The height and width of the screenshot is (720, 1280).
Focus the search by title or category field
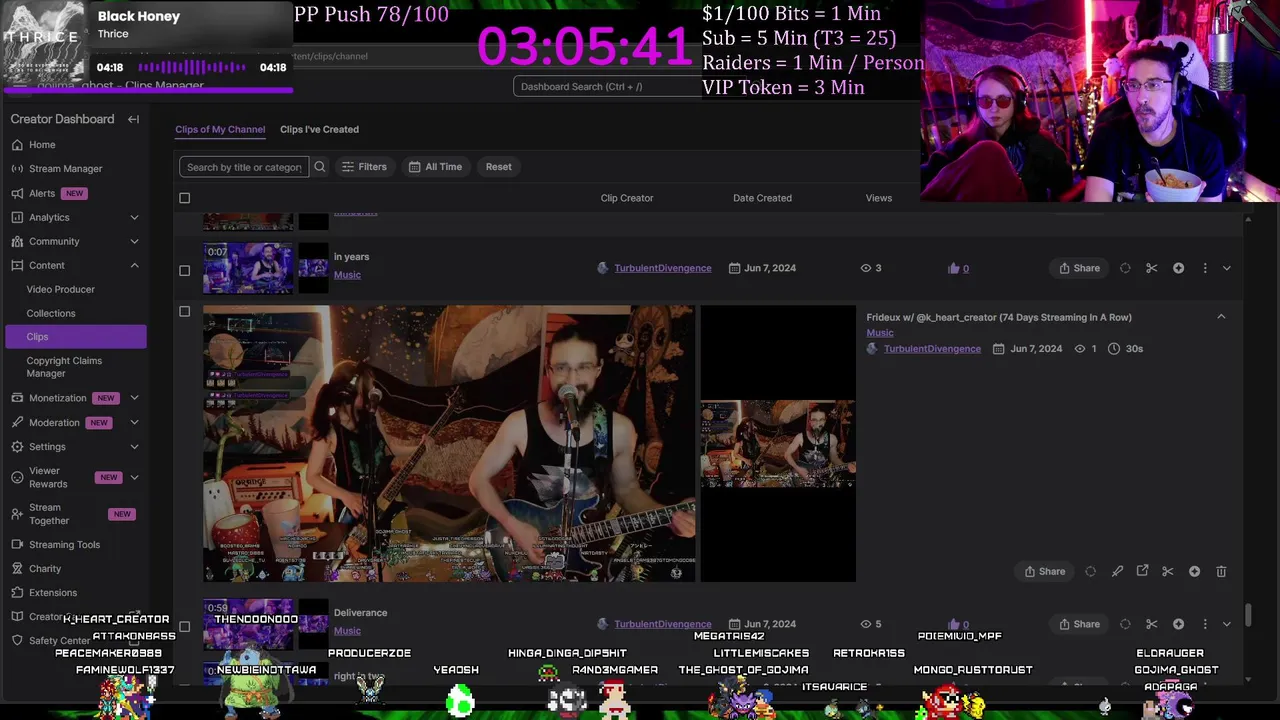coord(244,167)
